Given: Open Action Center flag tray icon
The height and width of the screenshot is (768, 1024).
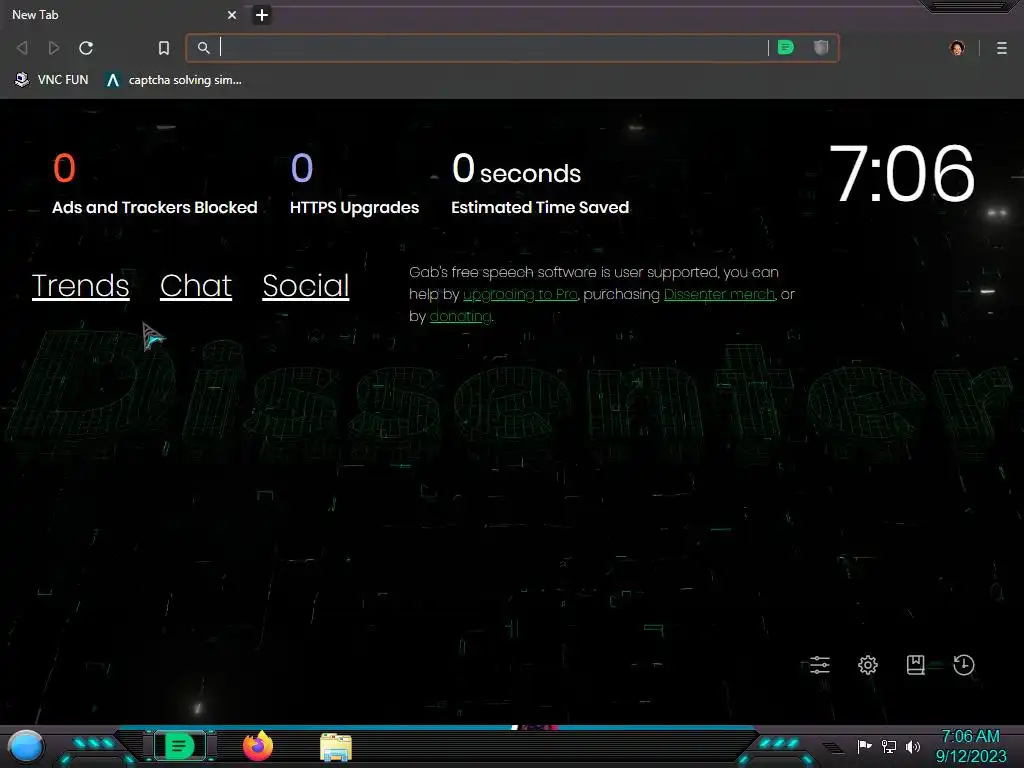Looking at the screenshot, I should (x=864, y=746).
